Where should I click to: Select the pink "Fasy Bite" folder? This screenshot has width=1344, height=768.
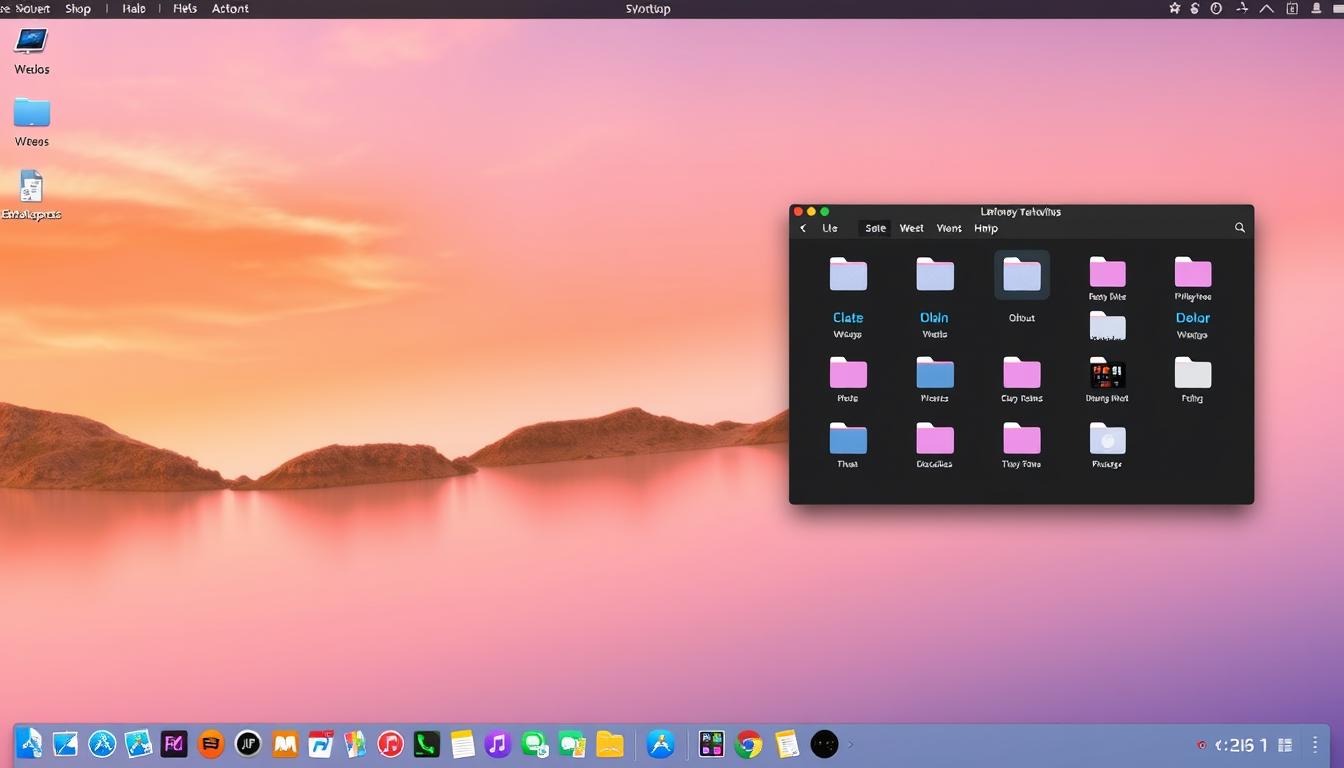pyautogui.click(x=1107, y=272)
